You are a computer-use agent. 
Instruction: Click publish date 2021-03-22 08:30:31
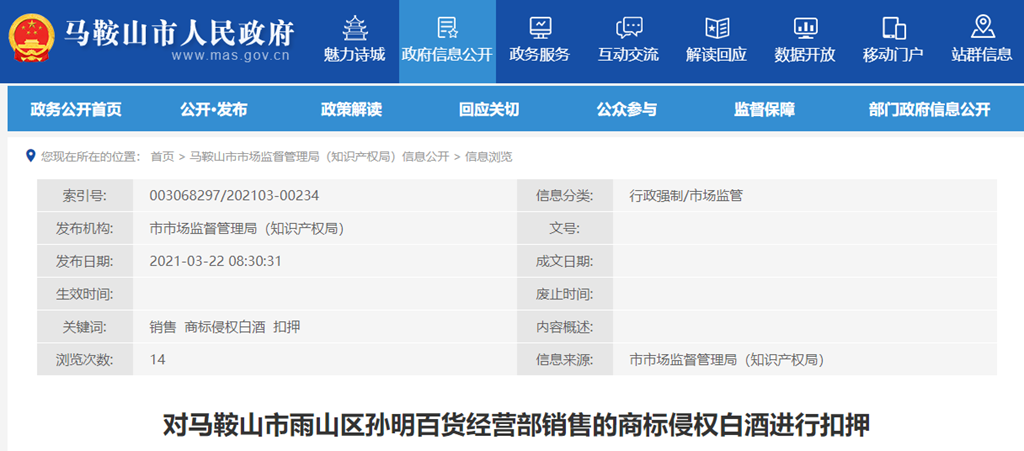pos(216,261)
